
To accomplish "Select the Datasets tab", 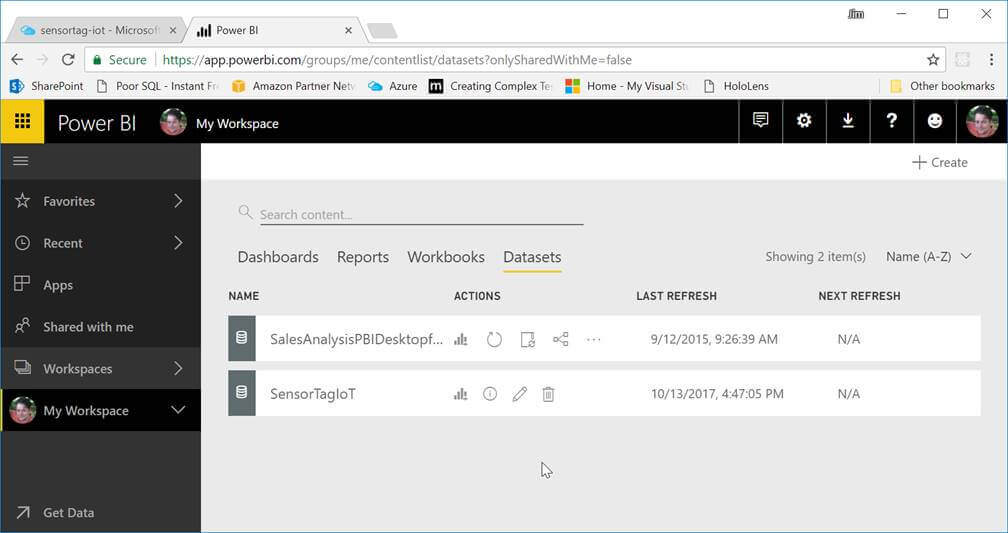I will click(x=532, y=257).
